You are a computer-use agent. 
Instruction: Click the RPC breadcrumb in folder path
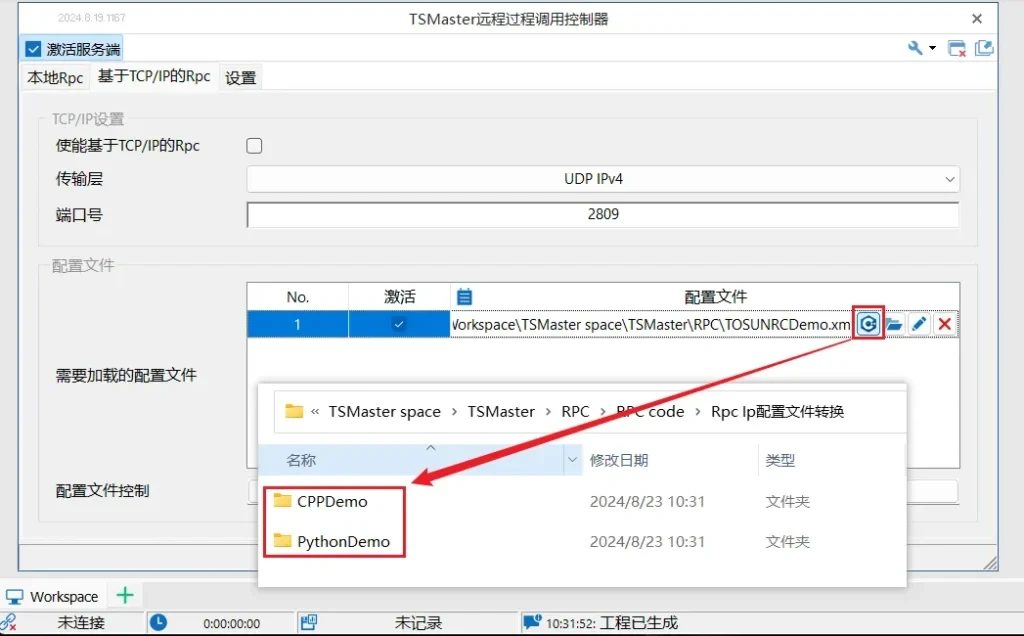(575, 411)
